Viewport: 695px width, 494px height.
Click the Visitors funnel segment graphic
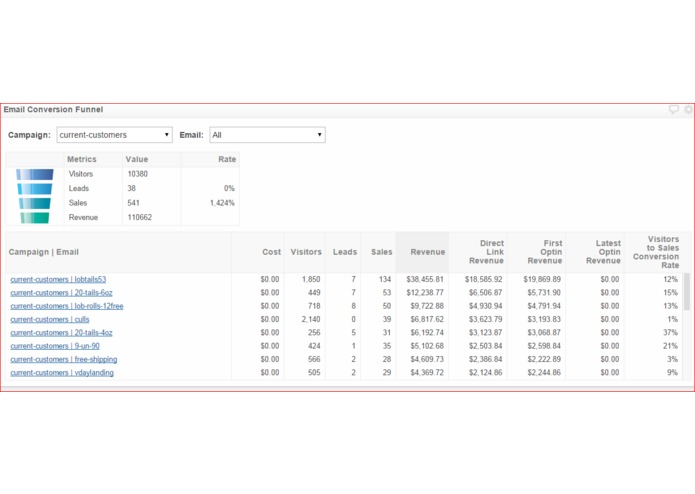35,174
